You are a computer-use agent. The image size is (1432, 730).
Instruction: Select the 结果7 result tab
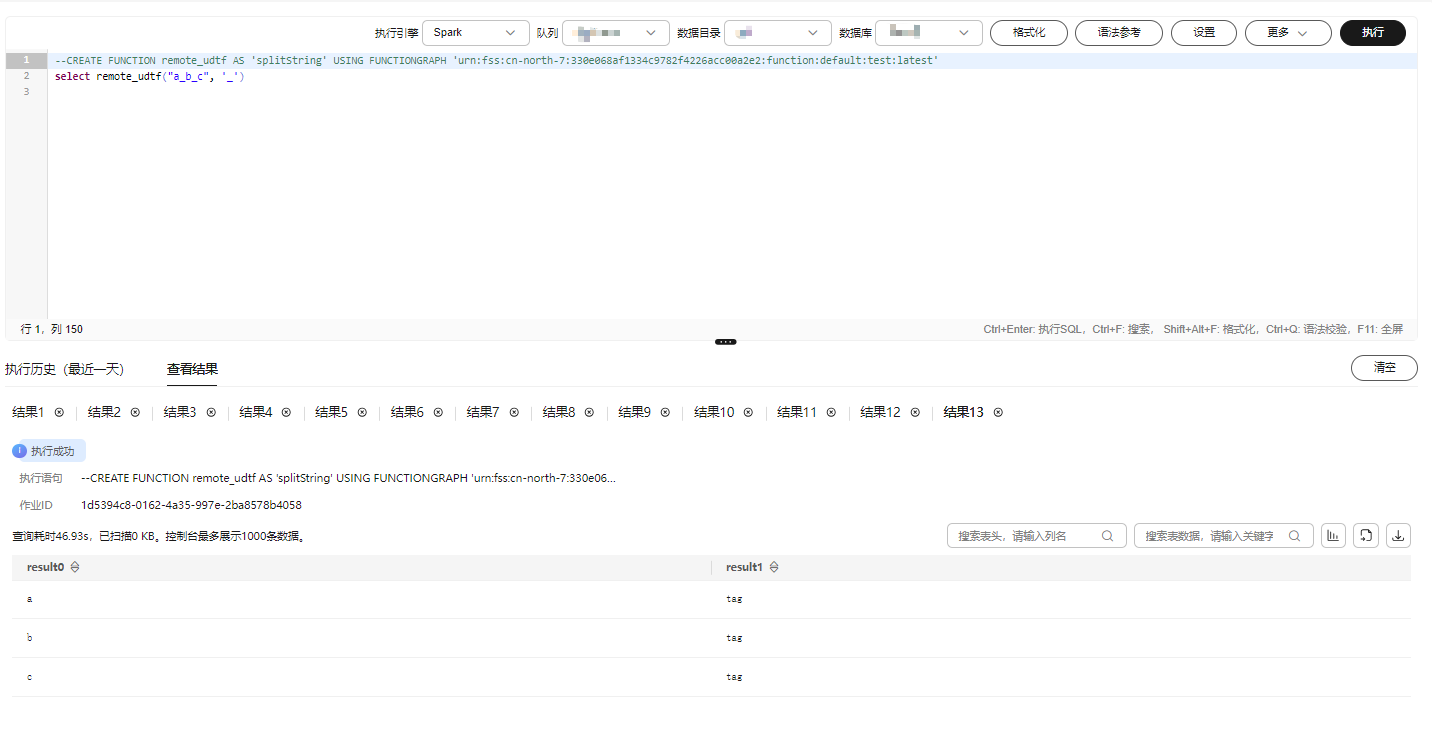coord(483,412)
